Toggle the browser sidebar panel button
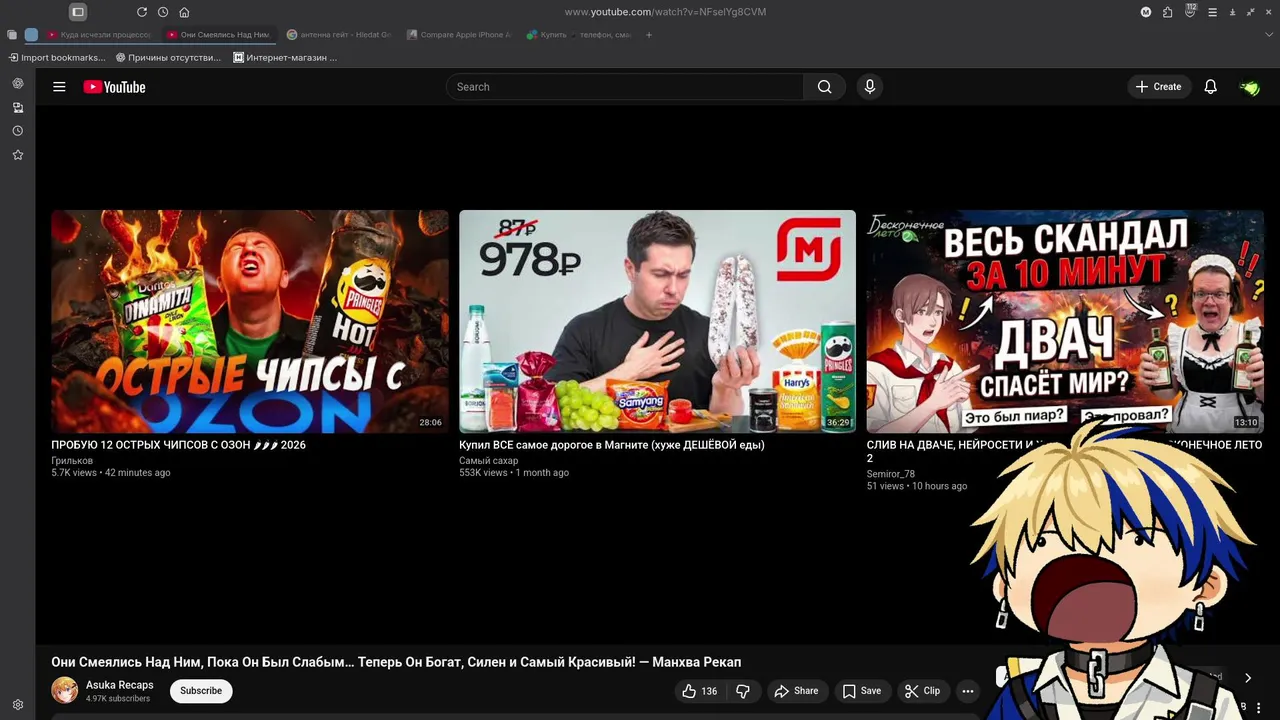 pyautogui.click(x=78, y=12)
